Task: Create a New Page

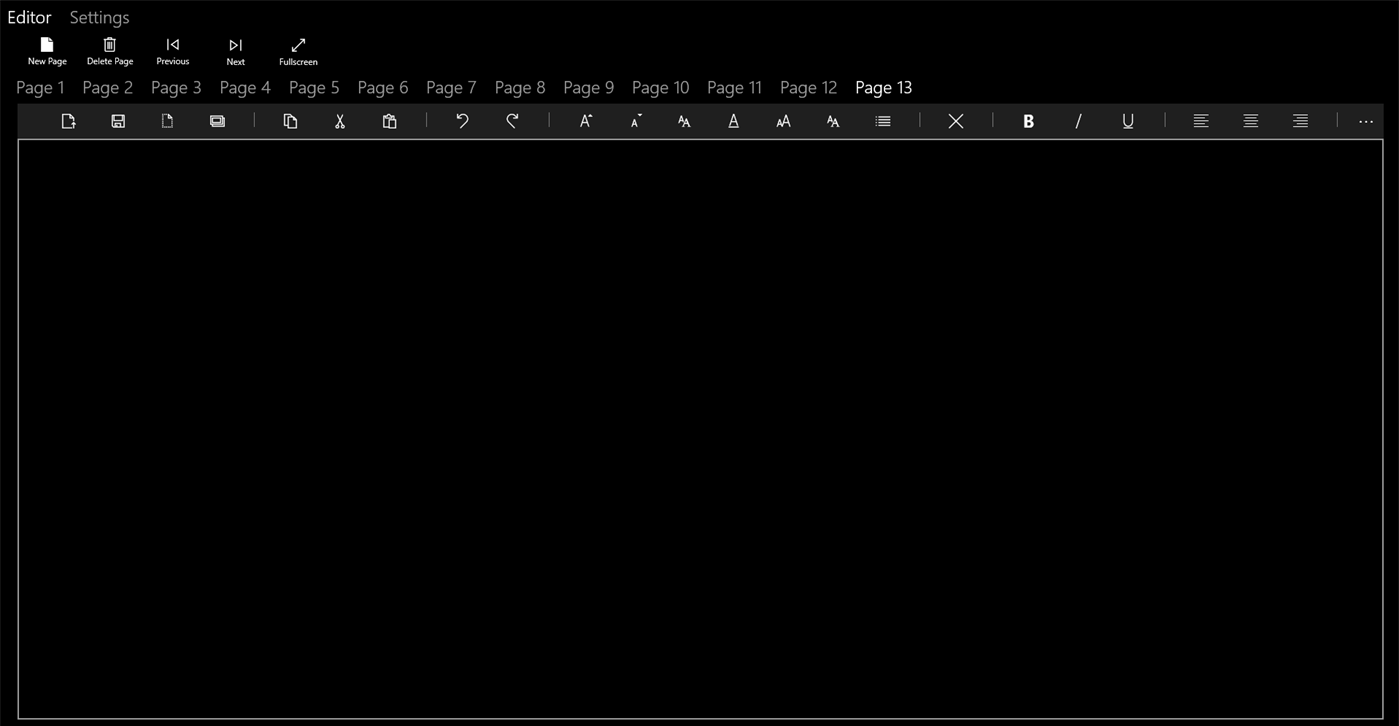Action: [x=46, y=50]
